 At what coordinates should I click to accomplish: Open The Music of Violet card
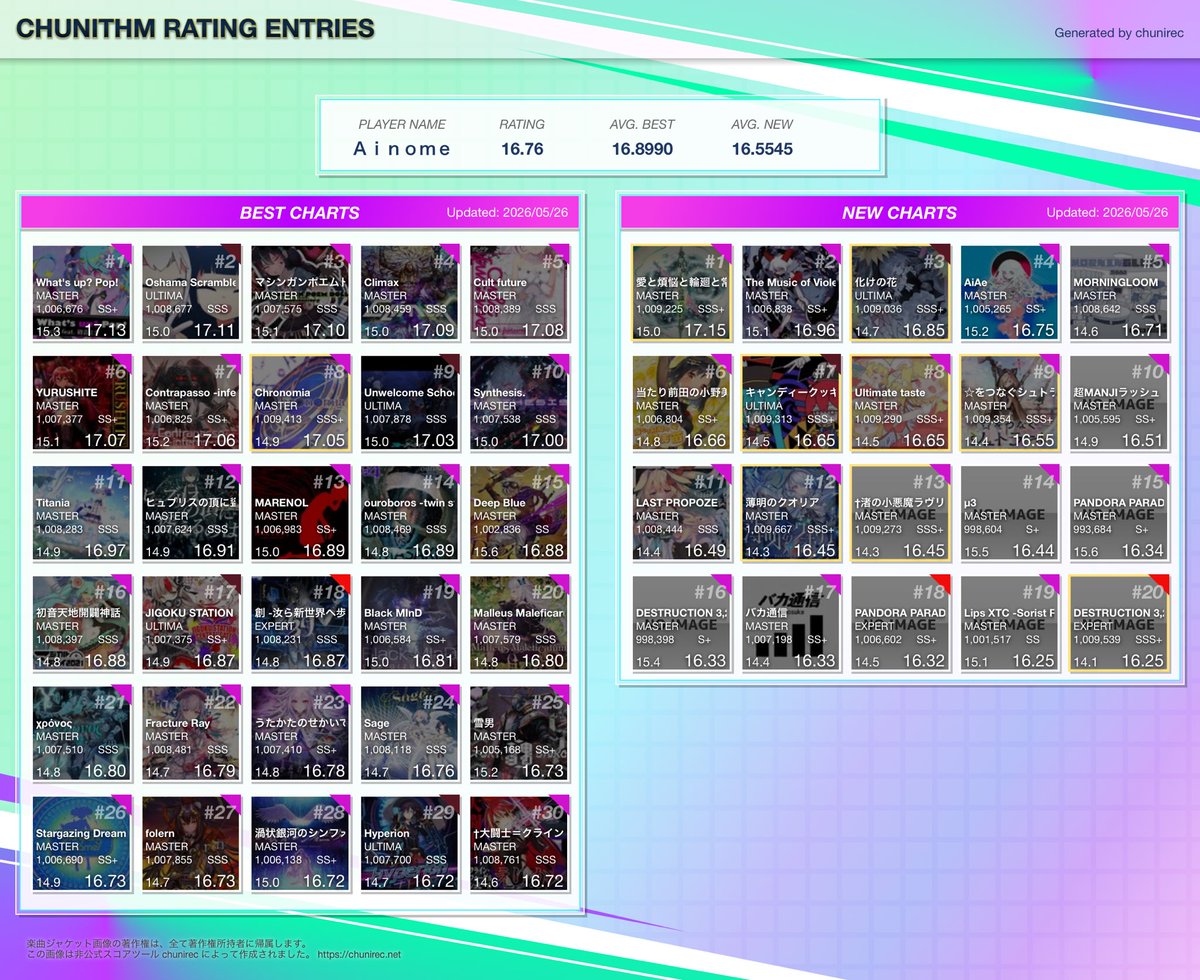point(791,293)
